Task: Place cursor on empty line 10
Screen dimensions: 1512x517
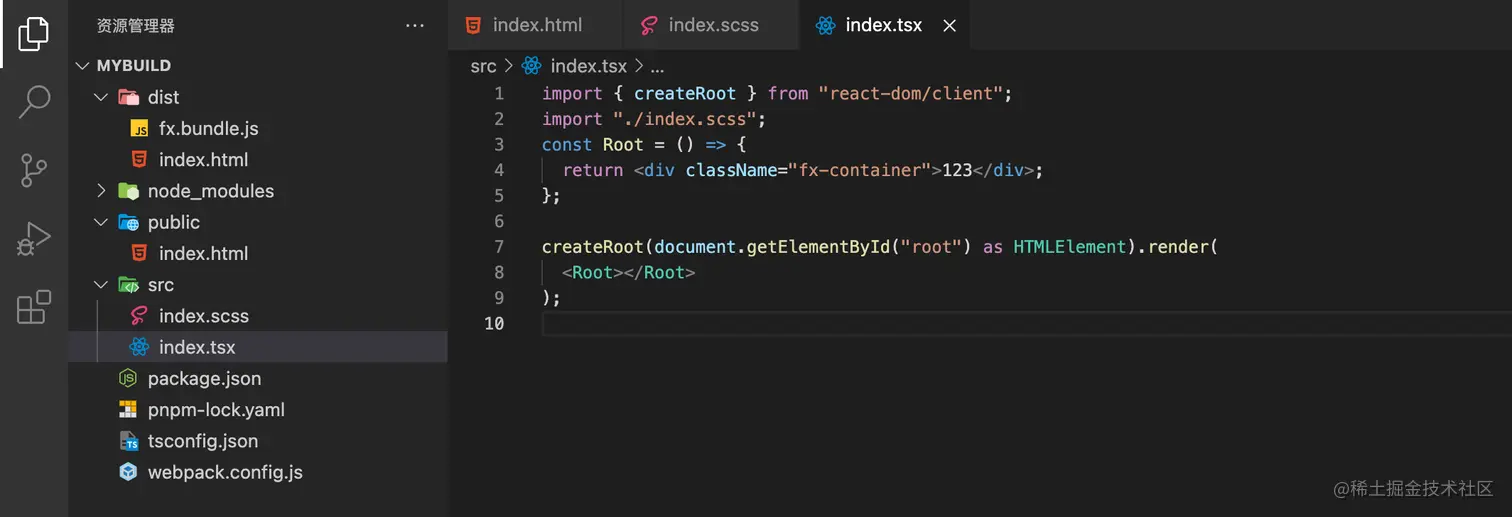Action: 1027,323
